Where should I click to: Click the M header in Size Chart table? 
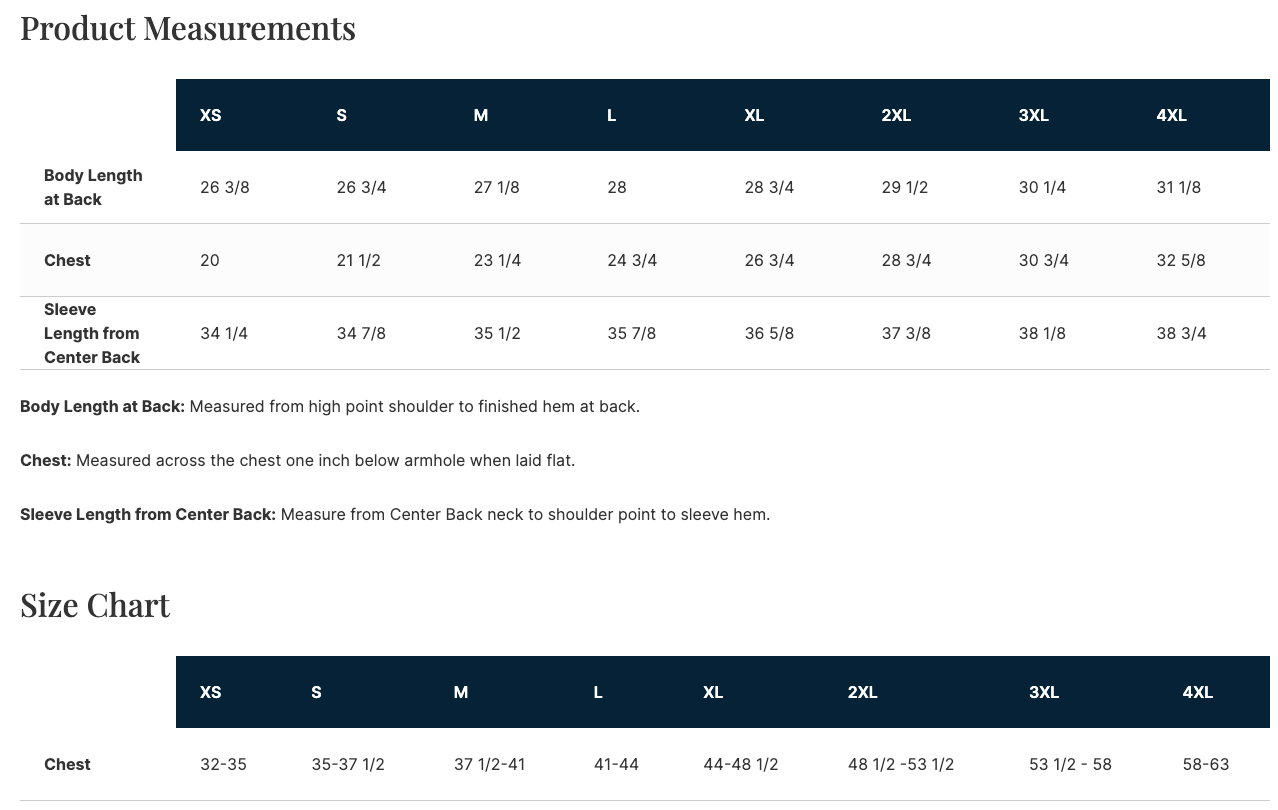(x=460, y=692)
